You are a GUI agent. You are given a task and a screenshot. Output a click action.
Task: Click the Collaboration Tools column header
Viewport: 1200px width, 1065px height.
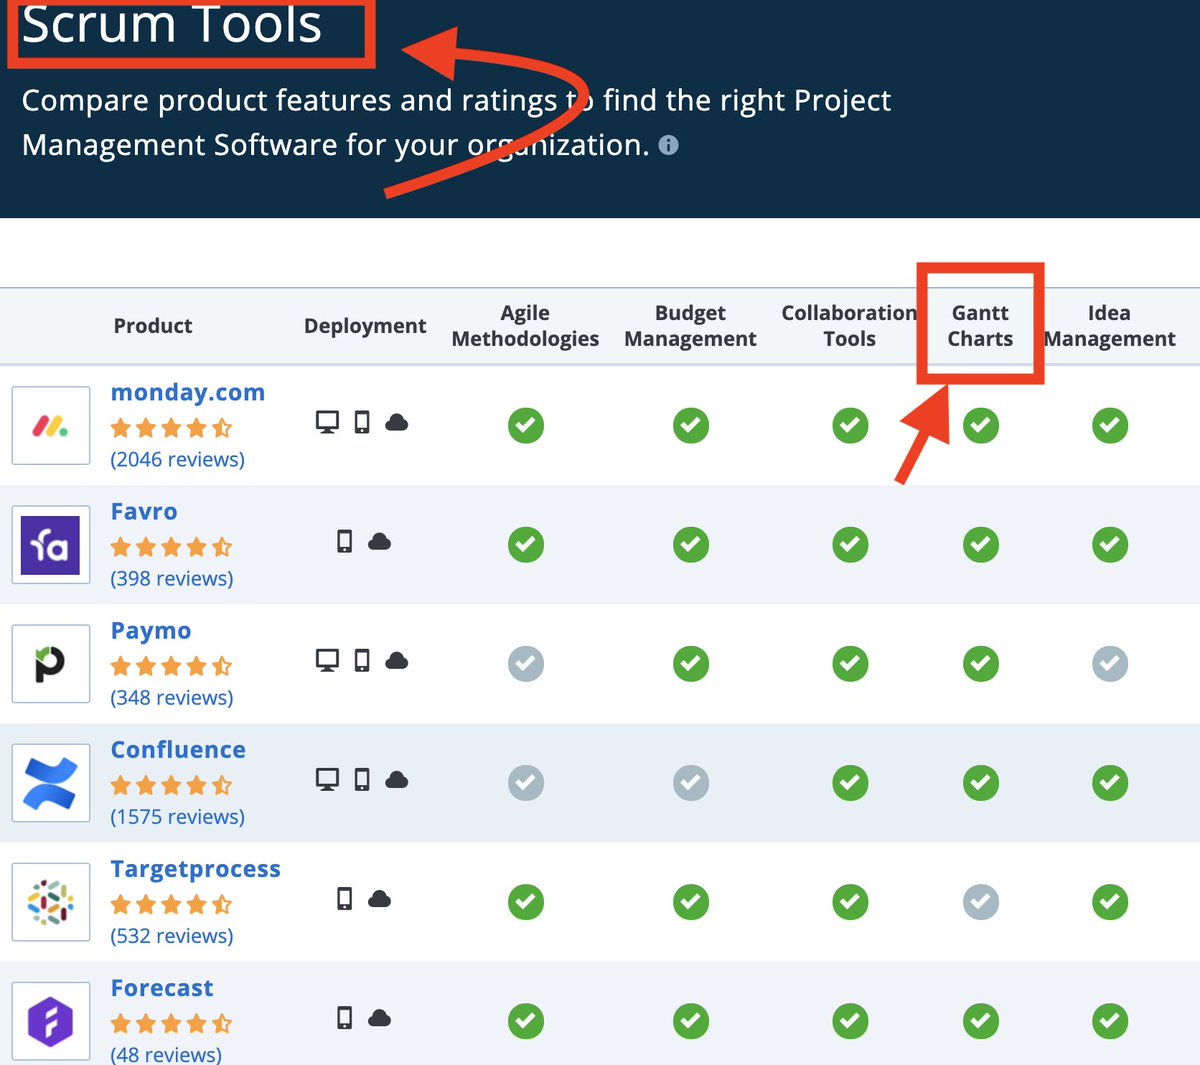tap(850, 326)
